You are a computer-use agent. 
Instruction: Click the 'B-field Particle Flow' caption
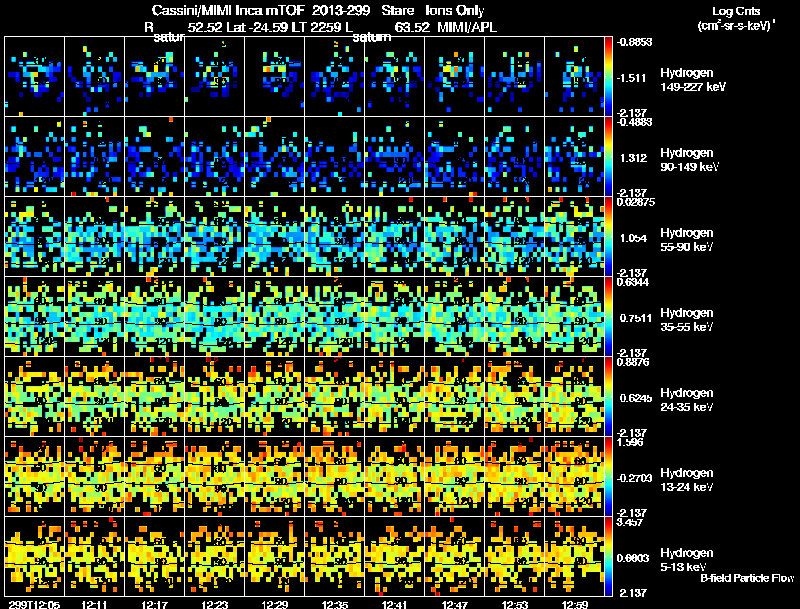(747, 578)
